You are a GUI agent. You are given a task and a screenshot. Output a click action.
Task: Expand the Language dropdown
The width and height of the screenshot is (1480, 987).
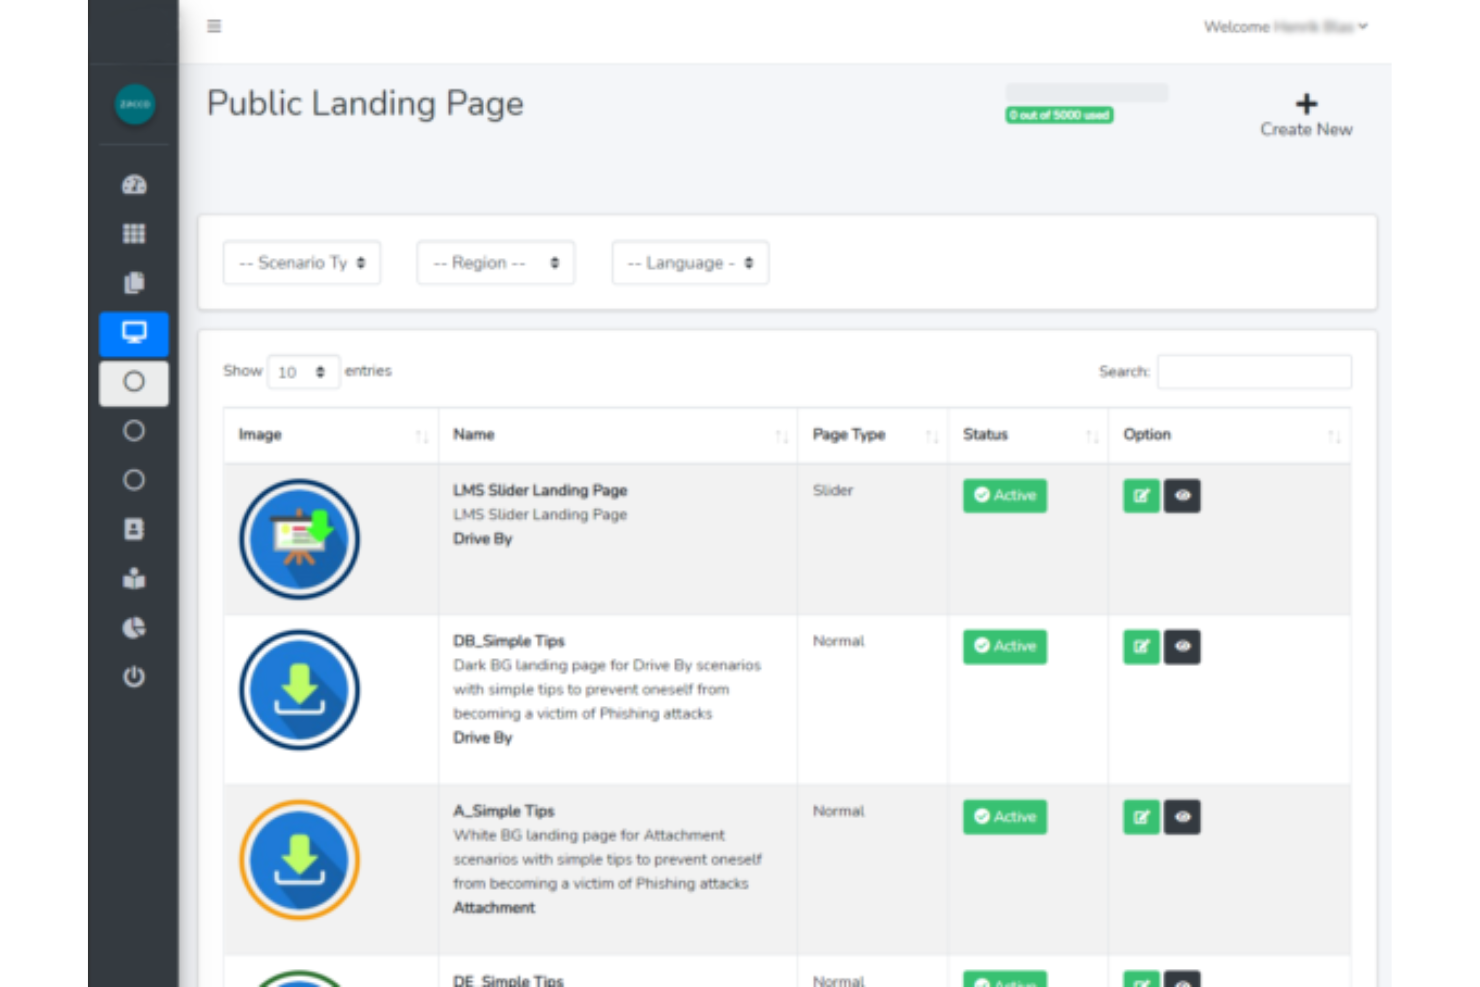(690, 263)
